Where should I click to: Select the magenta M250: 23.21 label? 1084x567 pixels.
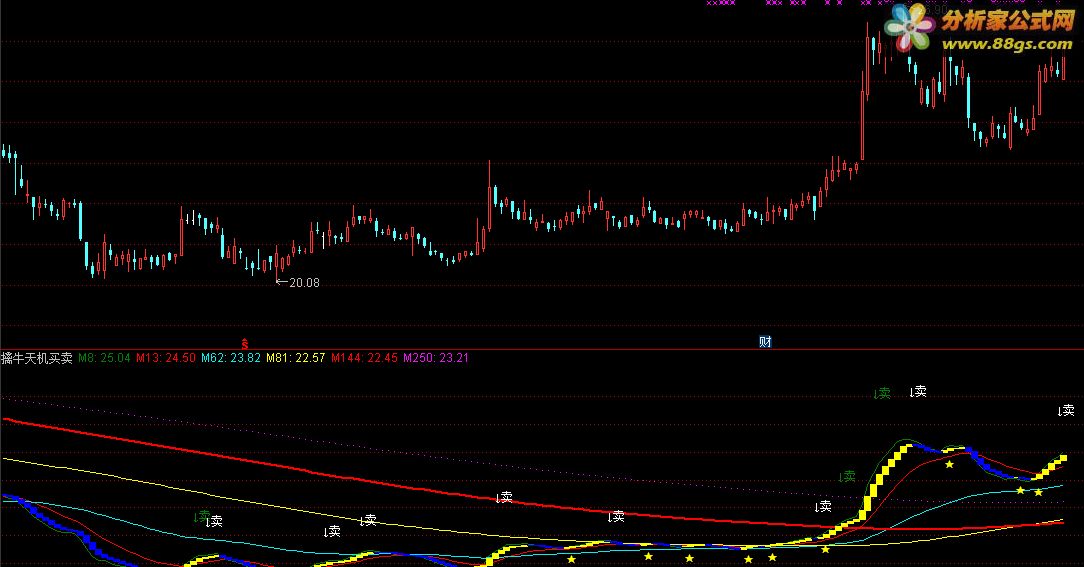click(x=436, y=358)
